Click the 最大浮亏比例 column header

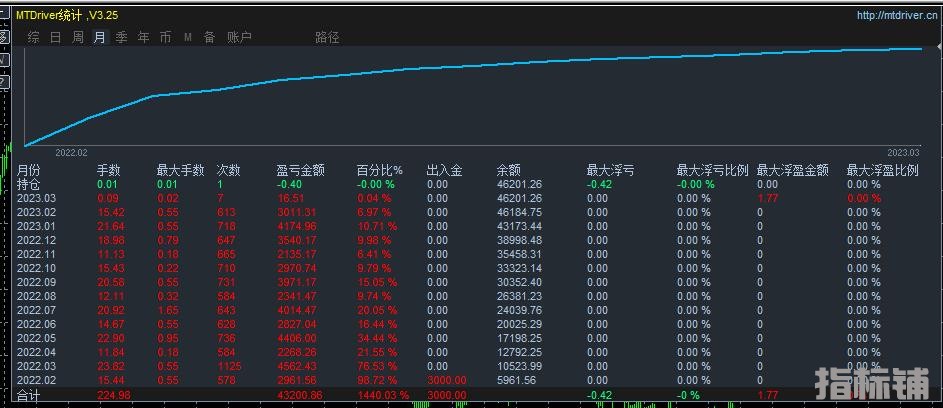[712, 171]
